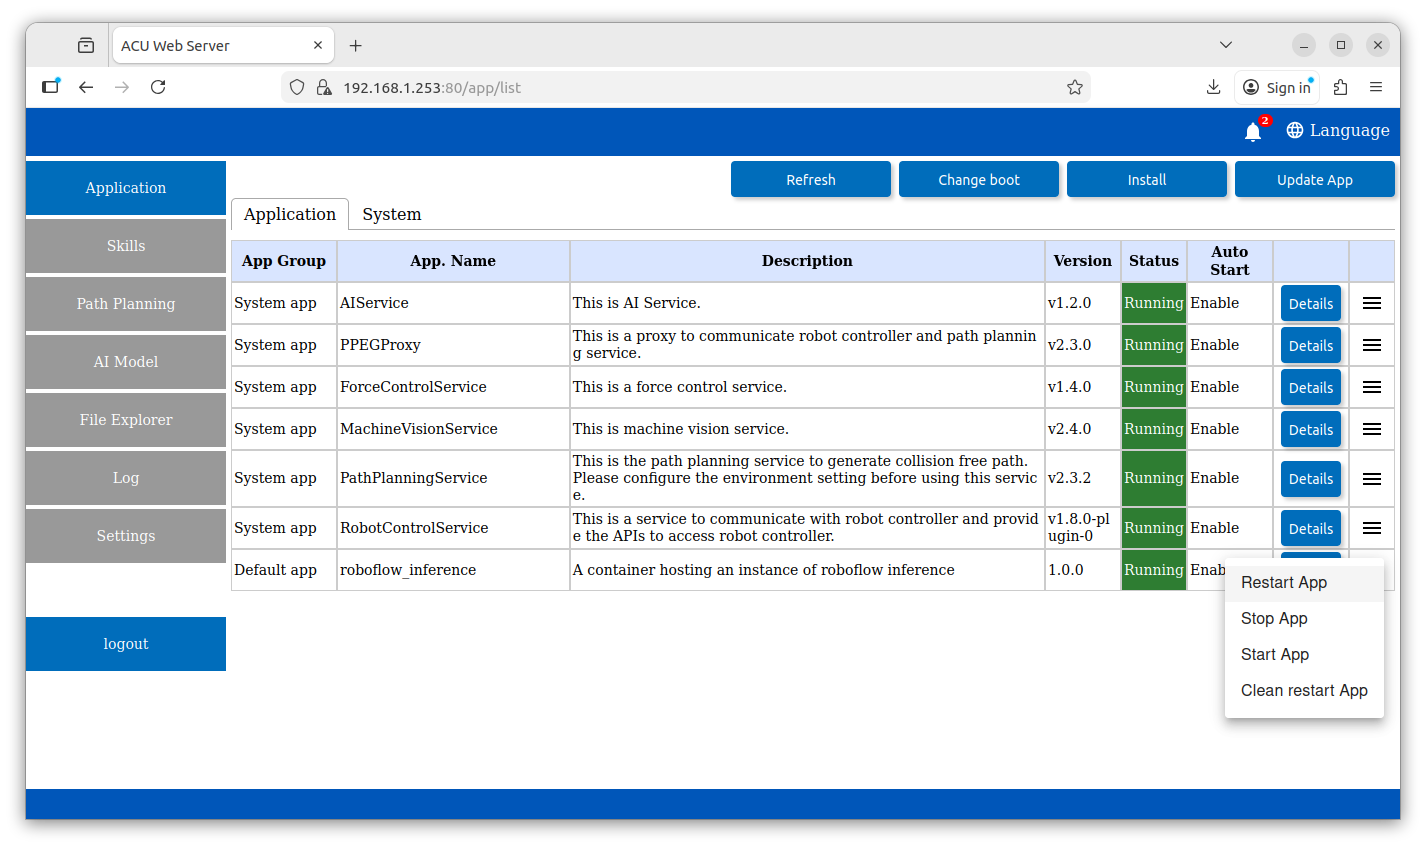Choose Start App from context menu
Image resolution: width=1426 pixels, height=848 pixels.
coord(1304,655)
